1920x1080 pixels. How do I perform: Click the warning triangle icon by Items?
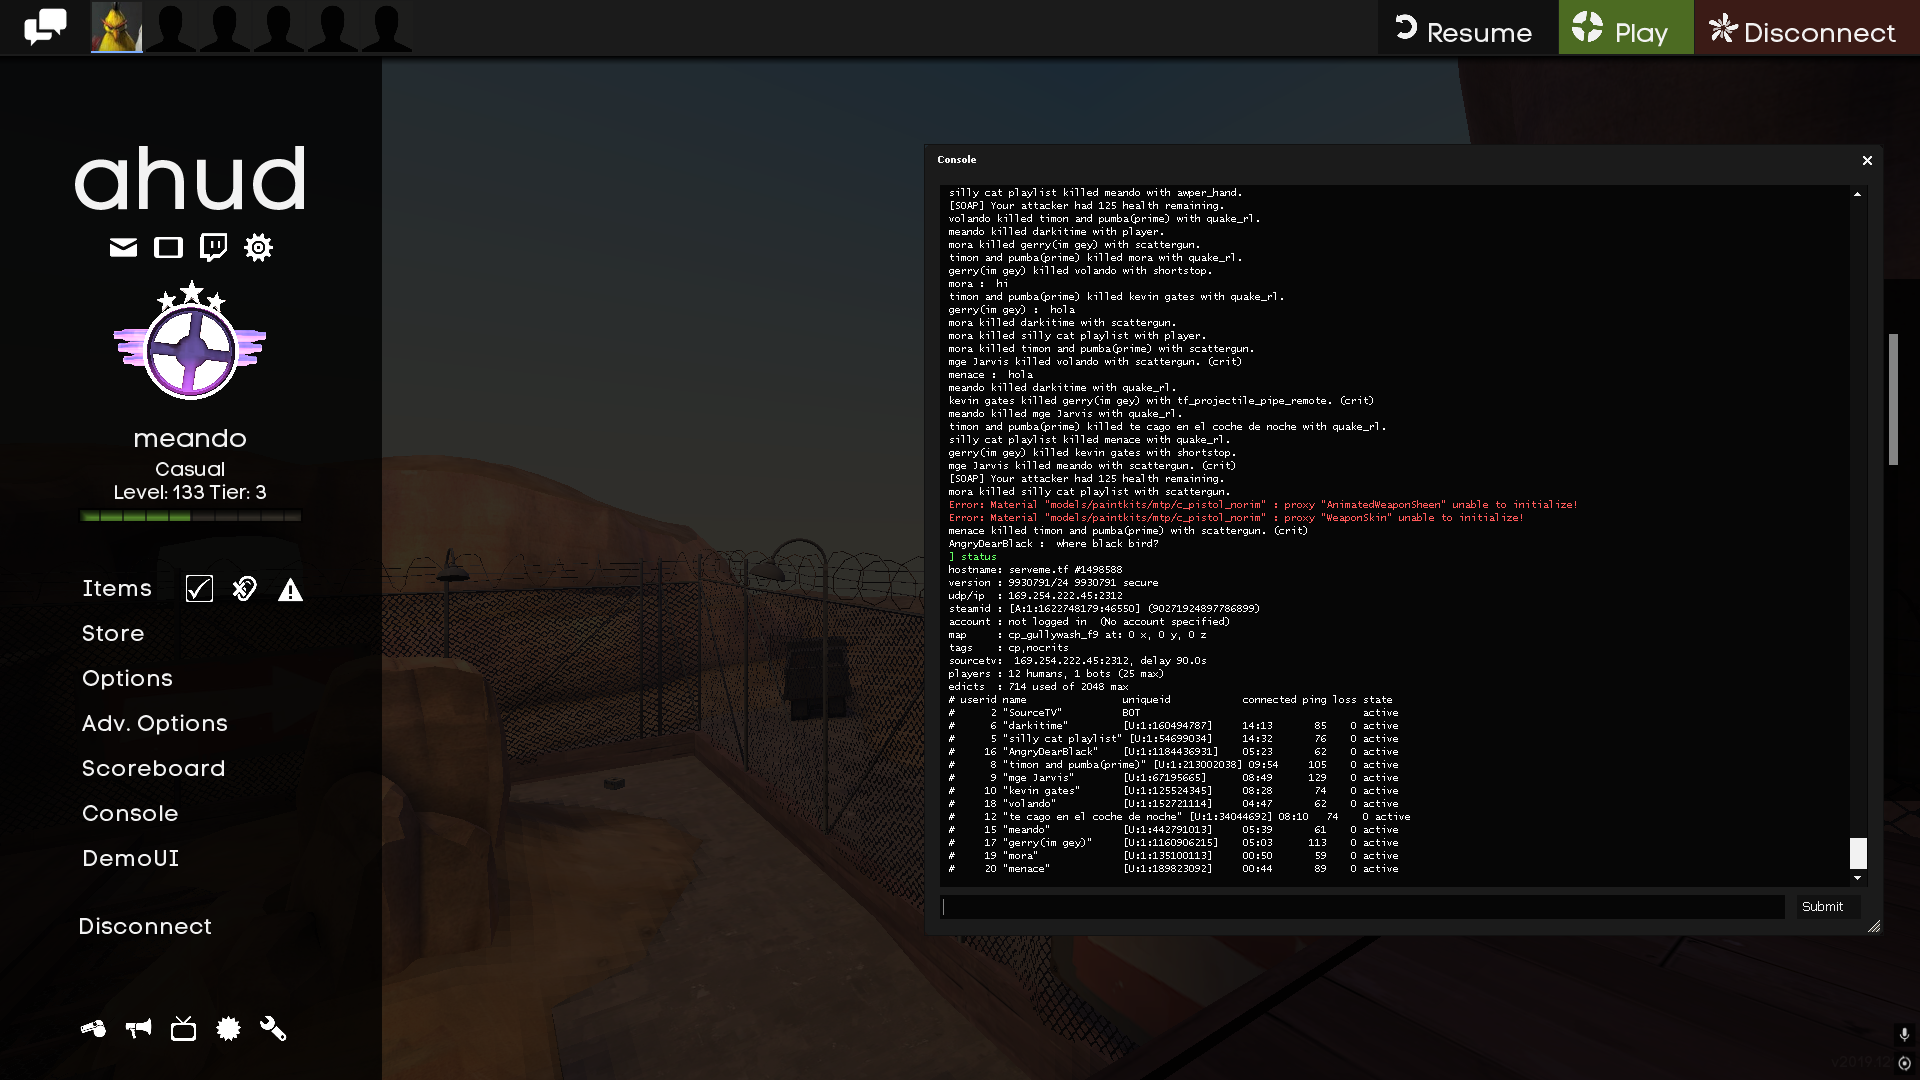[x=290, y=590]
